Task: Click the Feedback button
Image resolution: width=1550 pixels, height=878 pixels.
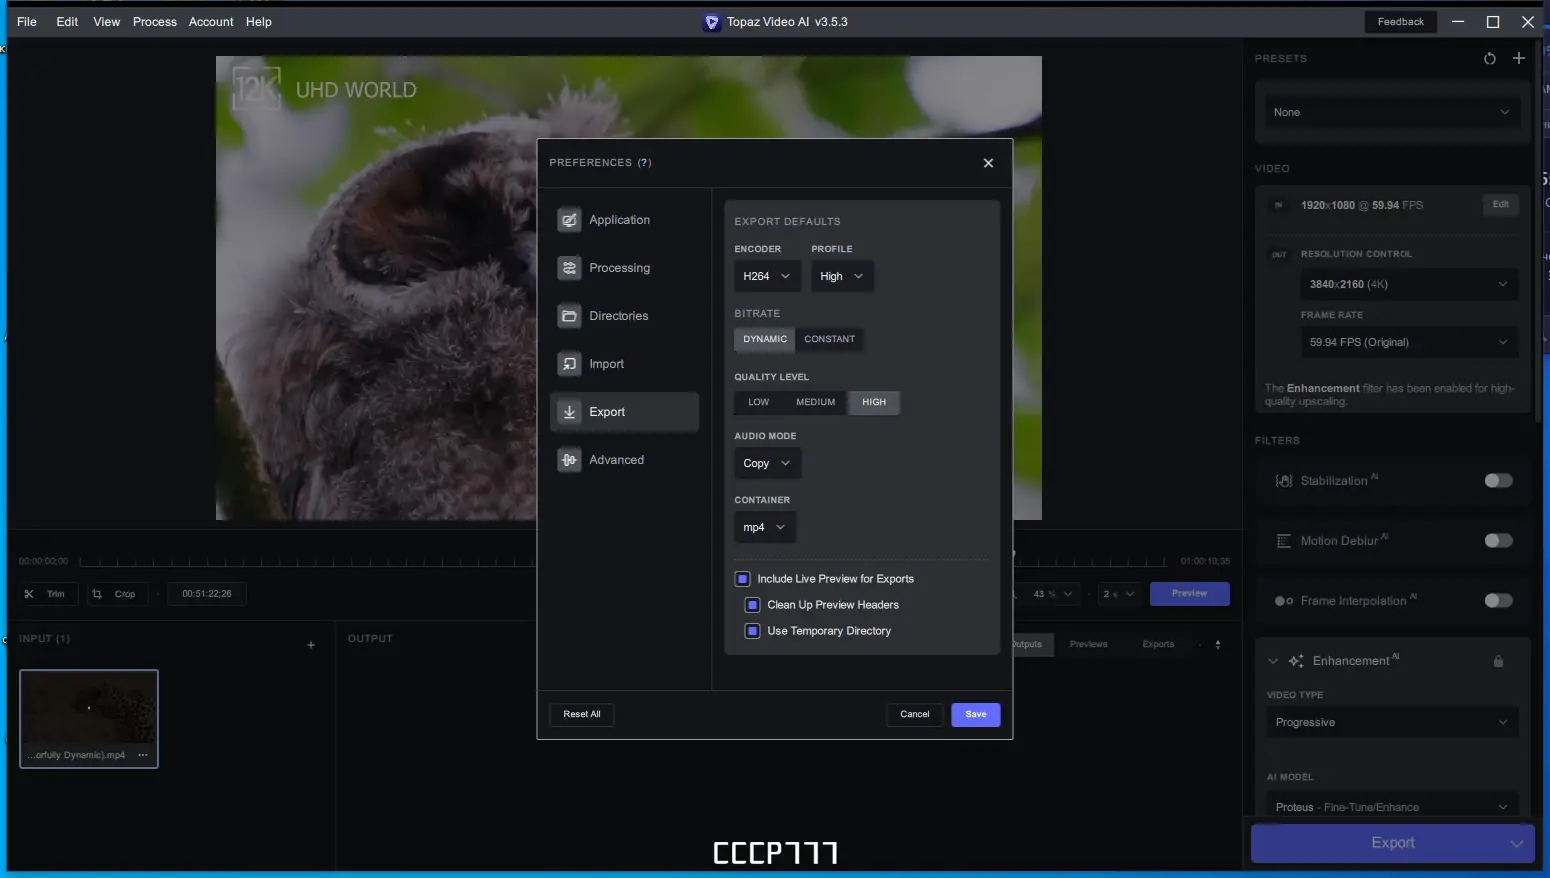Action: 1401,22
